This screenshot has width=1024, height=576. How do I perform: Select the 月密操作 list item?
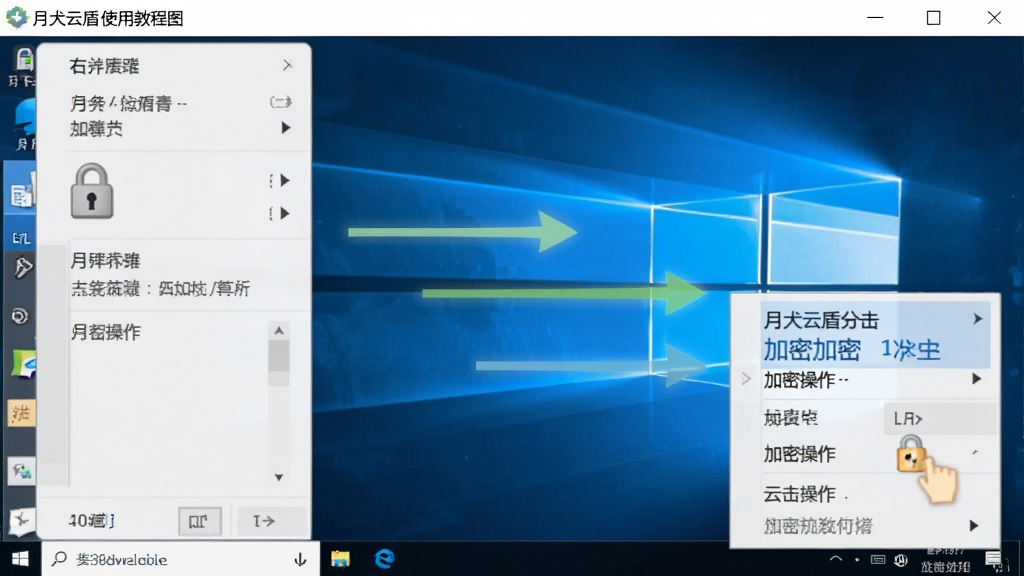click(x=106, y=332)
